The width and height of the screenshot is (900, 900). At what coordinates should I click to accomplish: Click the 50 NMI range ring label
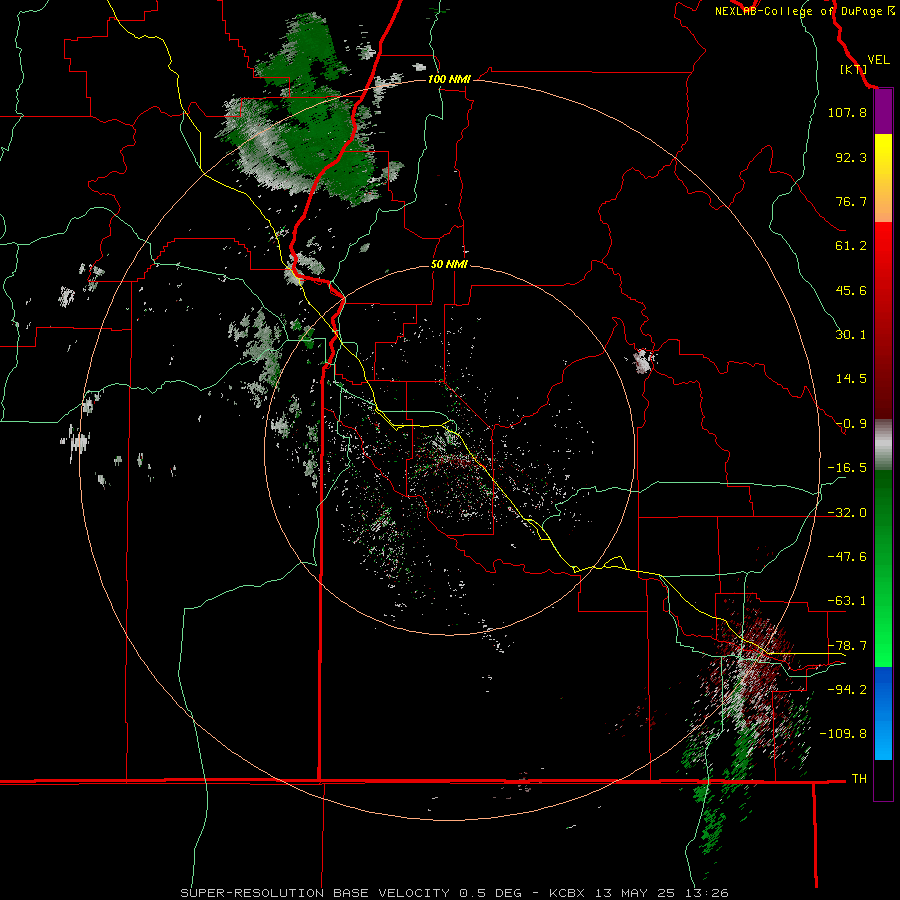[x=449, y=264]
